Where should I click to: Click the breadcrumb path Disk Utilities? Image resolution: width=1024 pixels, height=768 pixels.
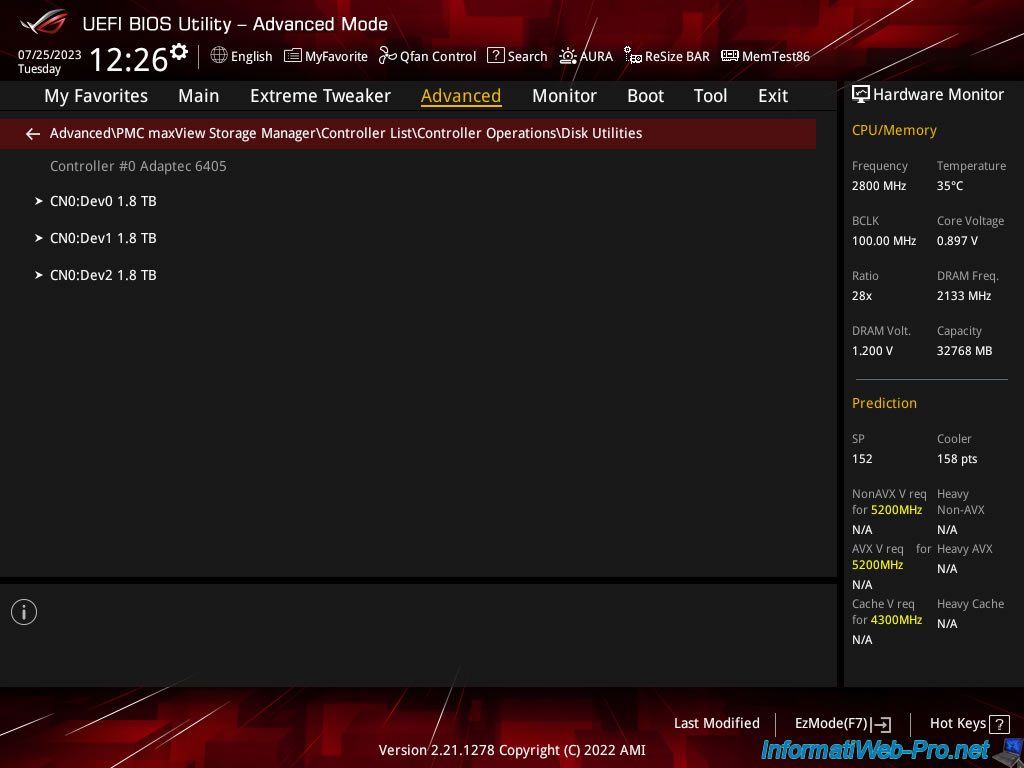[601, 133]
